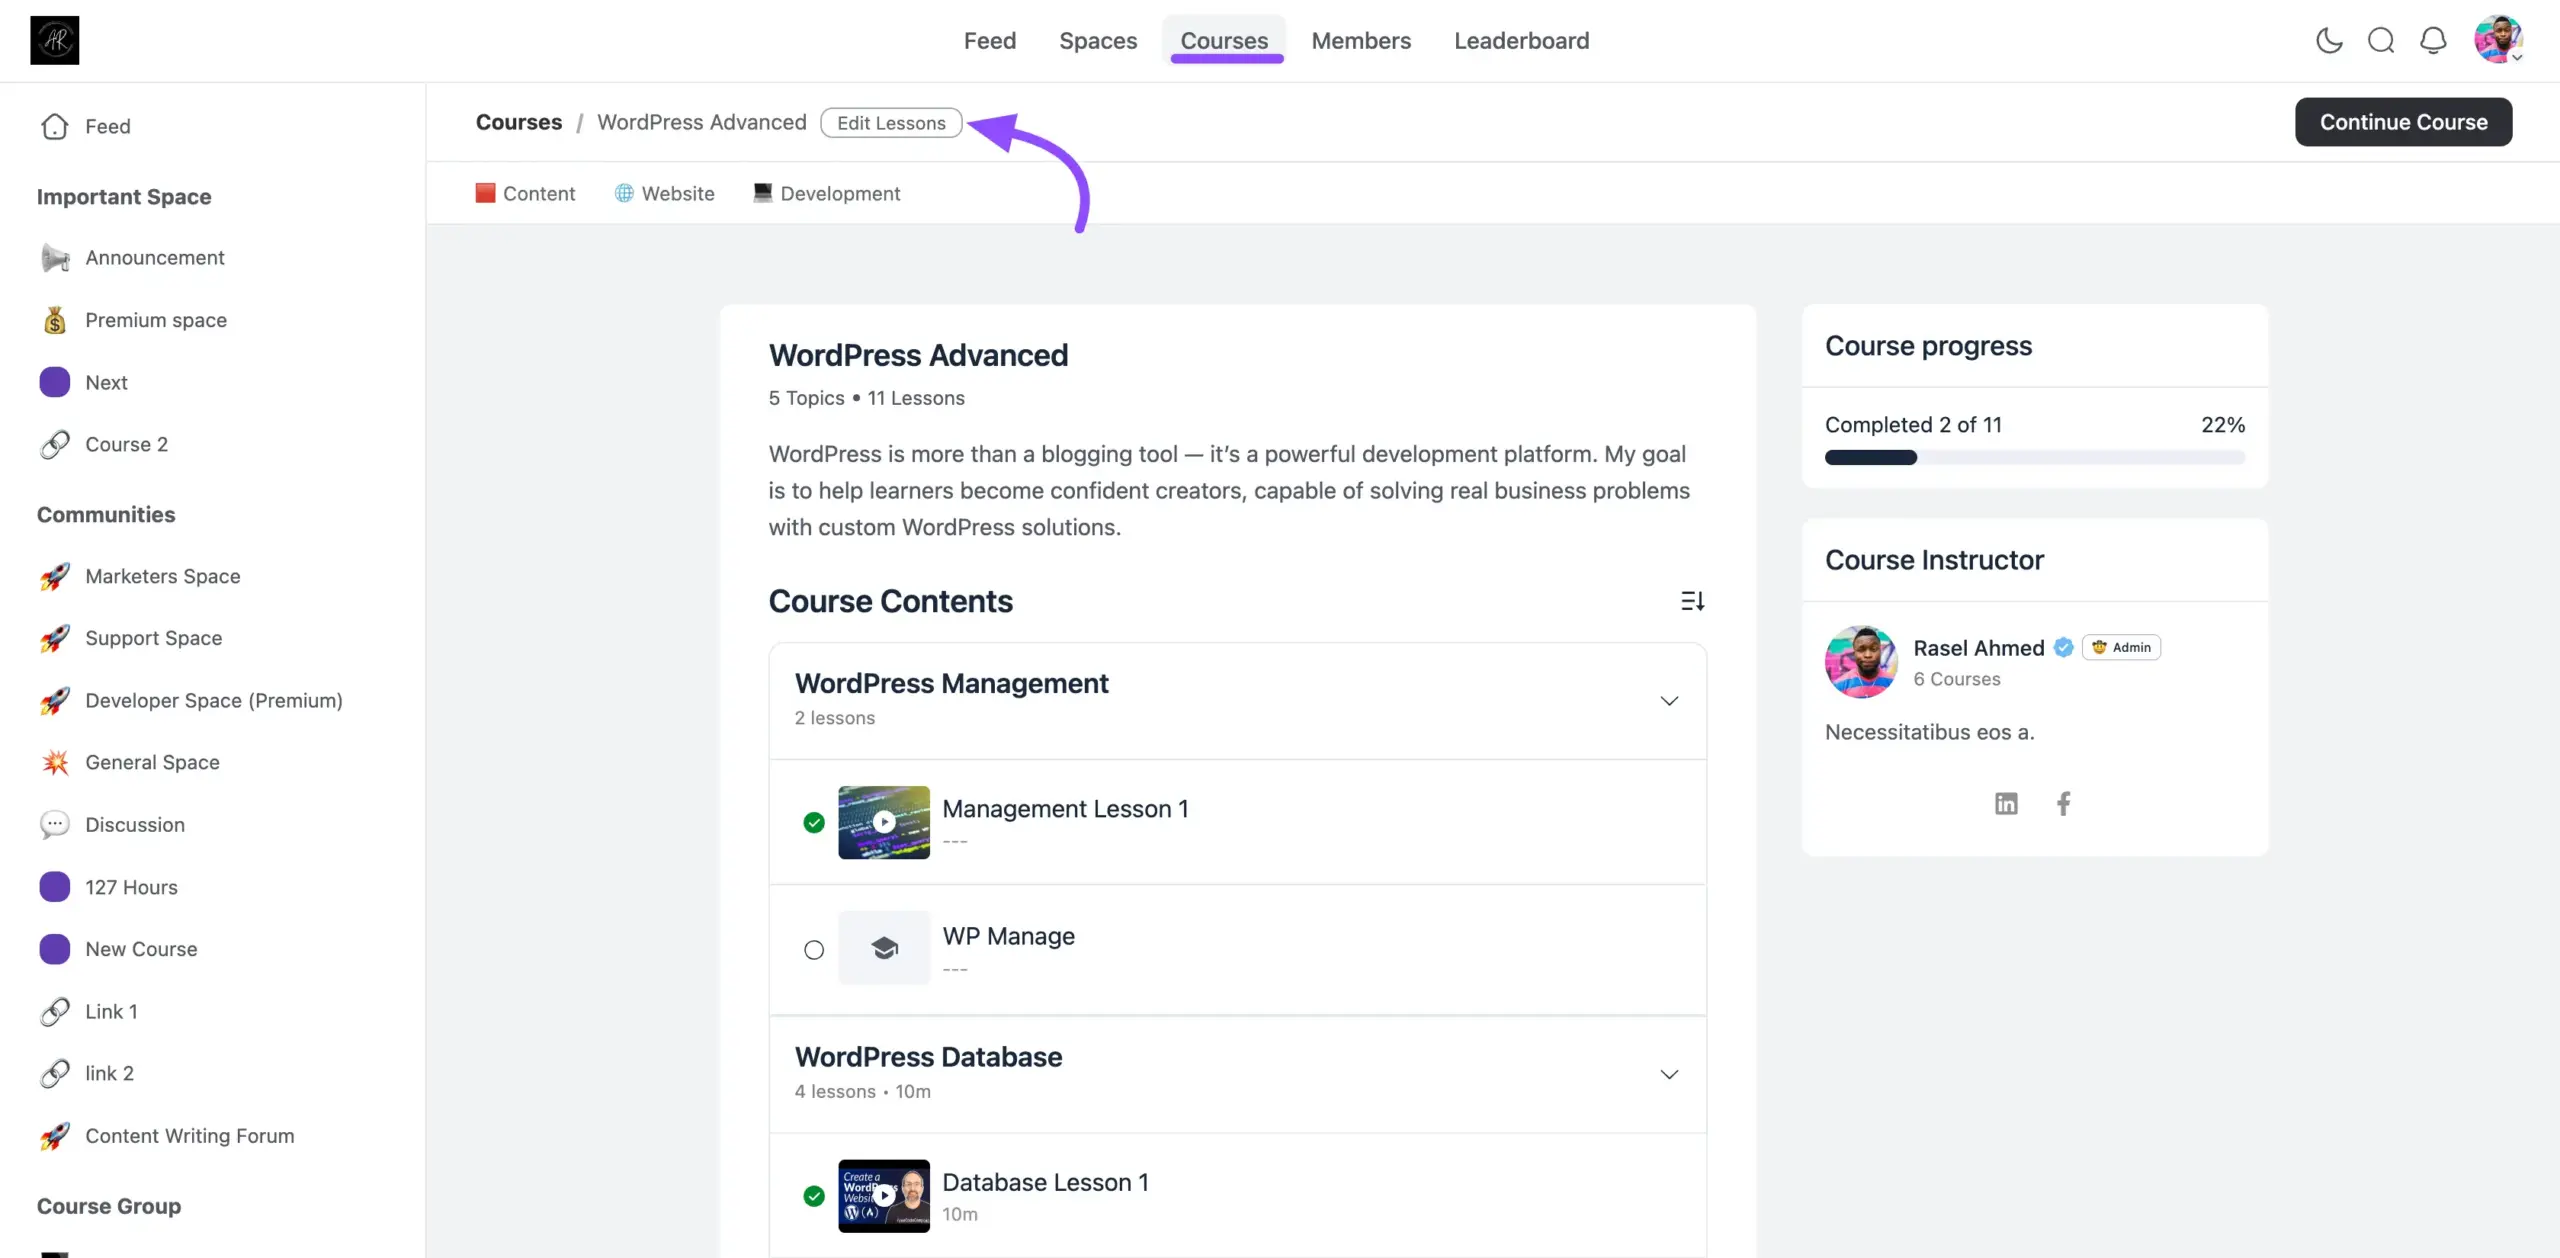Collapse the WordPress Database section chevron
The image size is (2560, 1258).
tap(1669, 1075)
